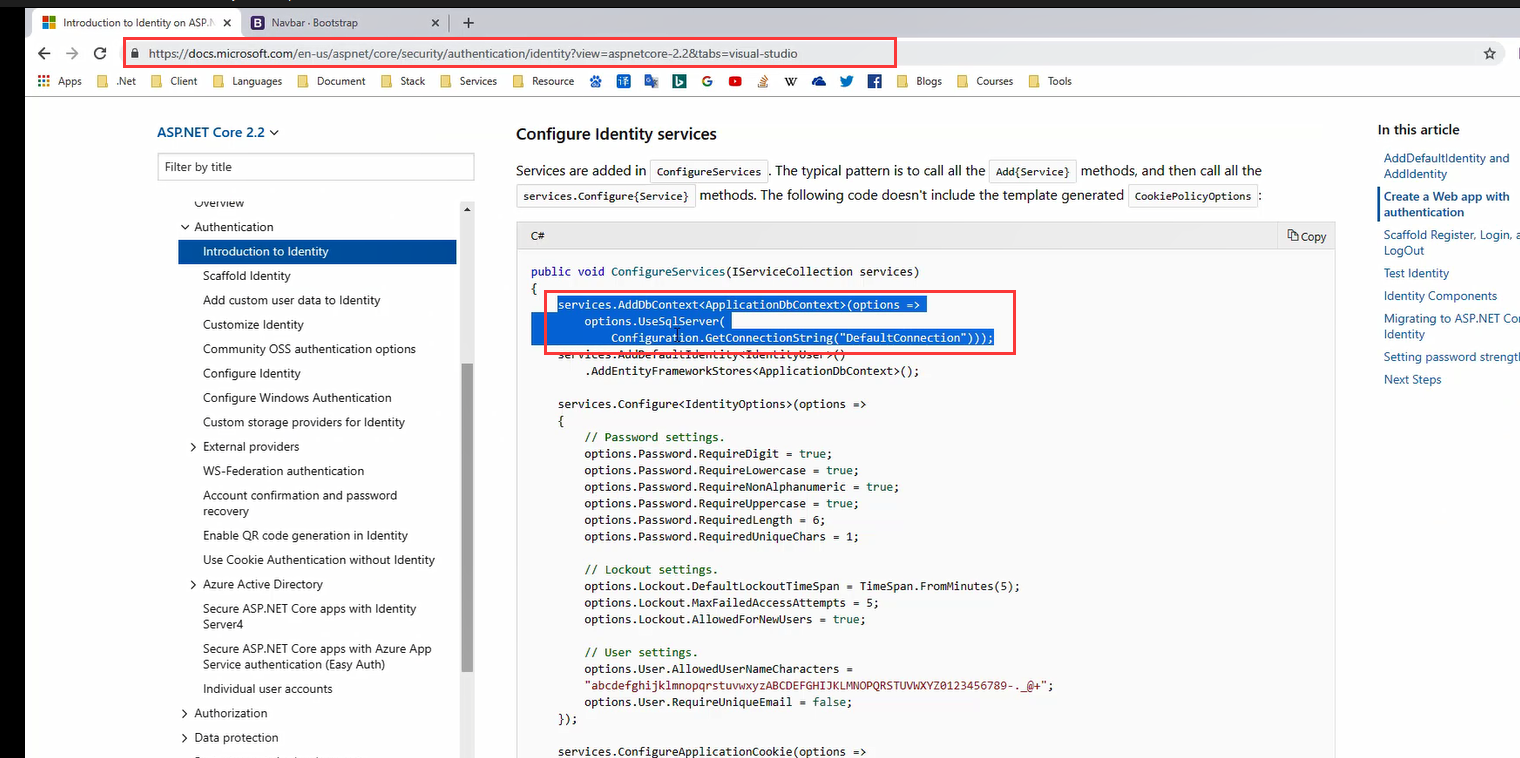Open the Google bookmark icon
The image size is (1520, 758).
707,81
